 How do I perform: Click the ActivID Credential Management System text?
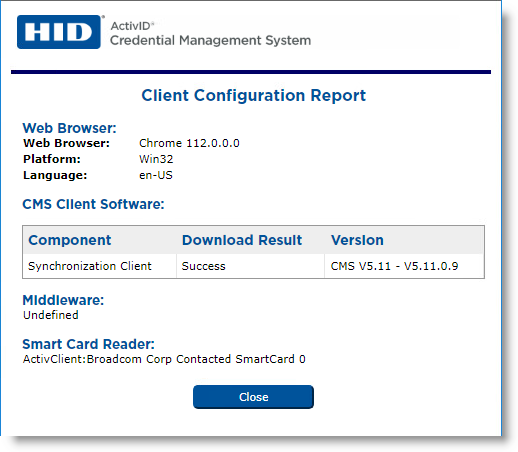tap(210, 34)
